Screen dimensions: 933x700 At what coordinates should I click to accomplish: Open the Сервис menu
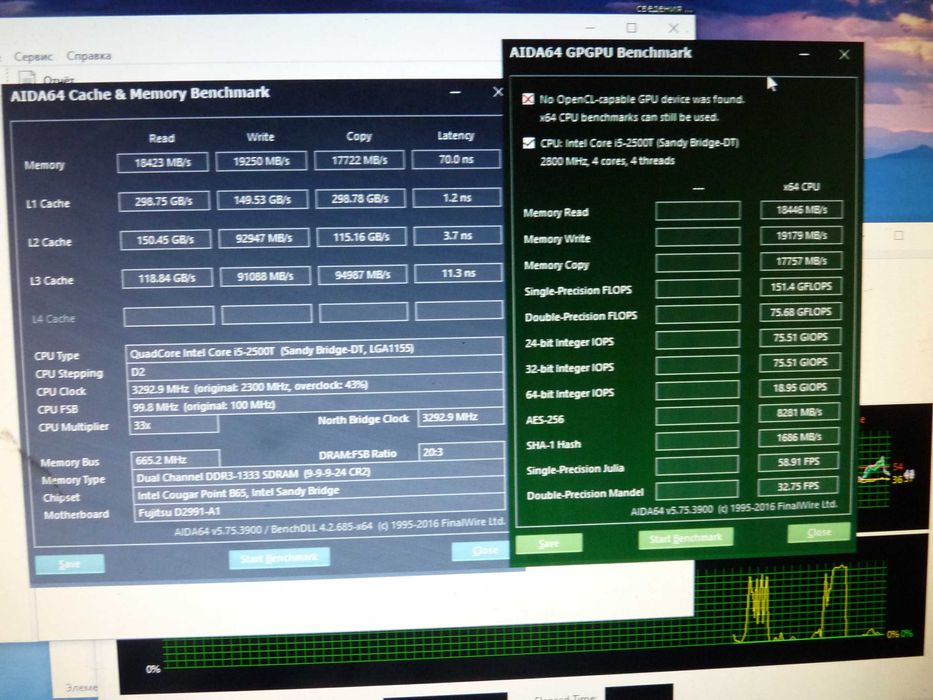(33, 57)
